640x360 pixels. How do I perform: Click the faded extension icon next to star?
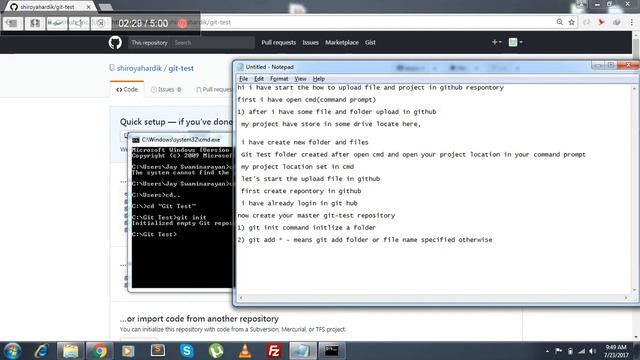pos(587,22)
